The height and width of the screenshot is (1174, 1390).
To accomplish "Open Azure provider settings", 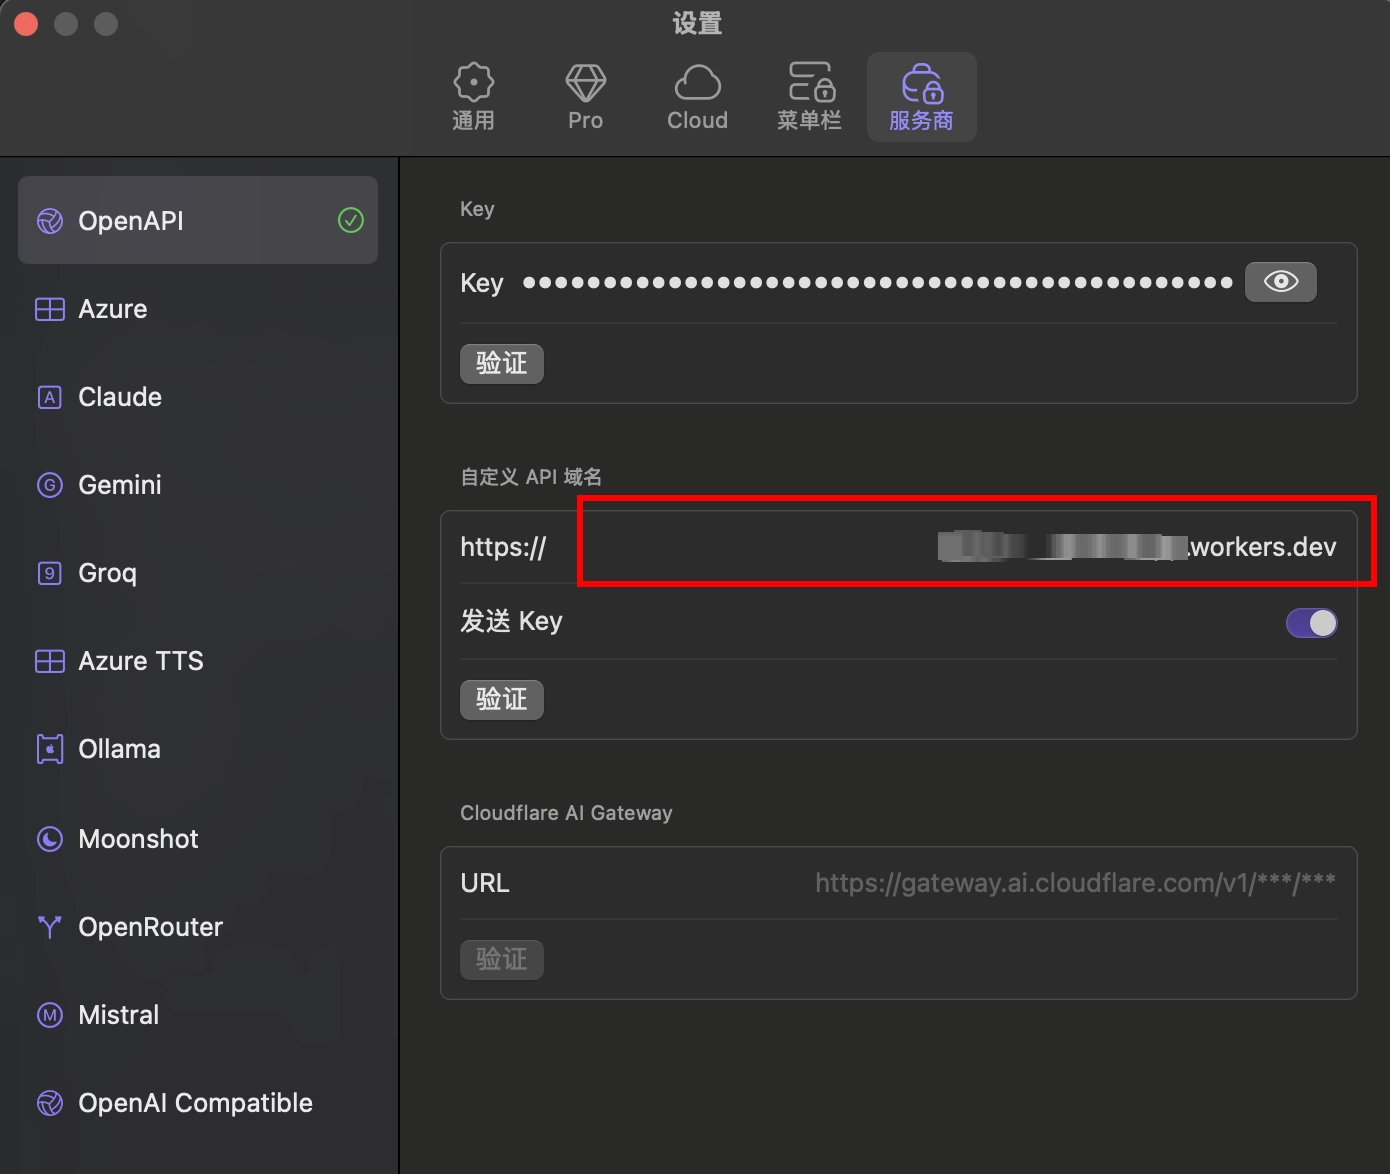I will point(198,309).
